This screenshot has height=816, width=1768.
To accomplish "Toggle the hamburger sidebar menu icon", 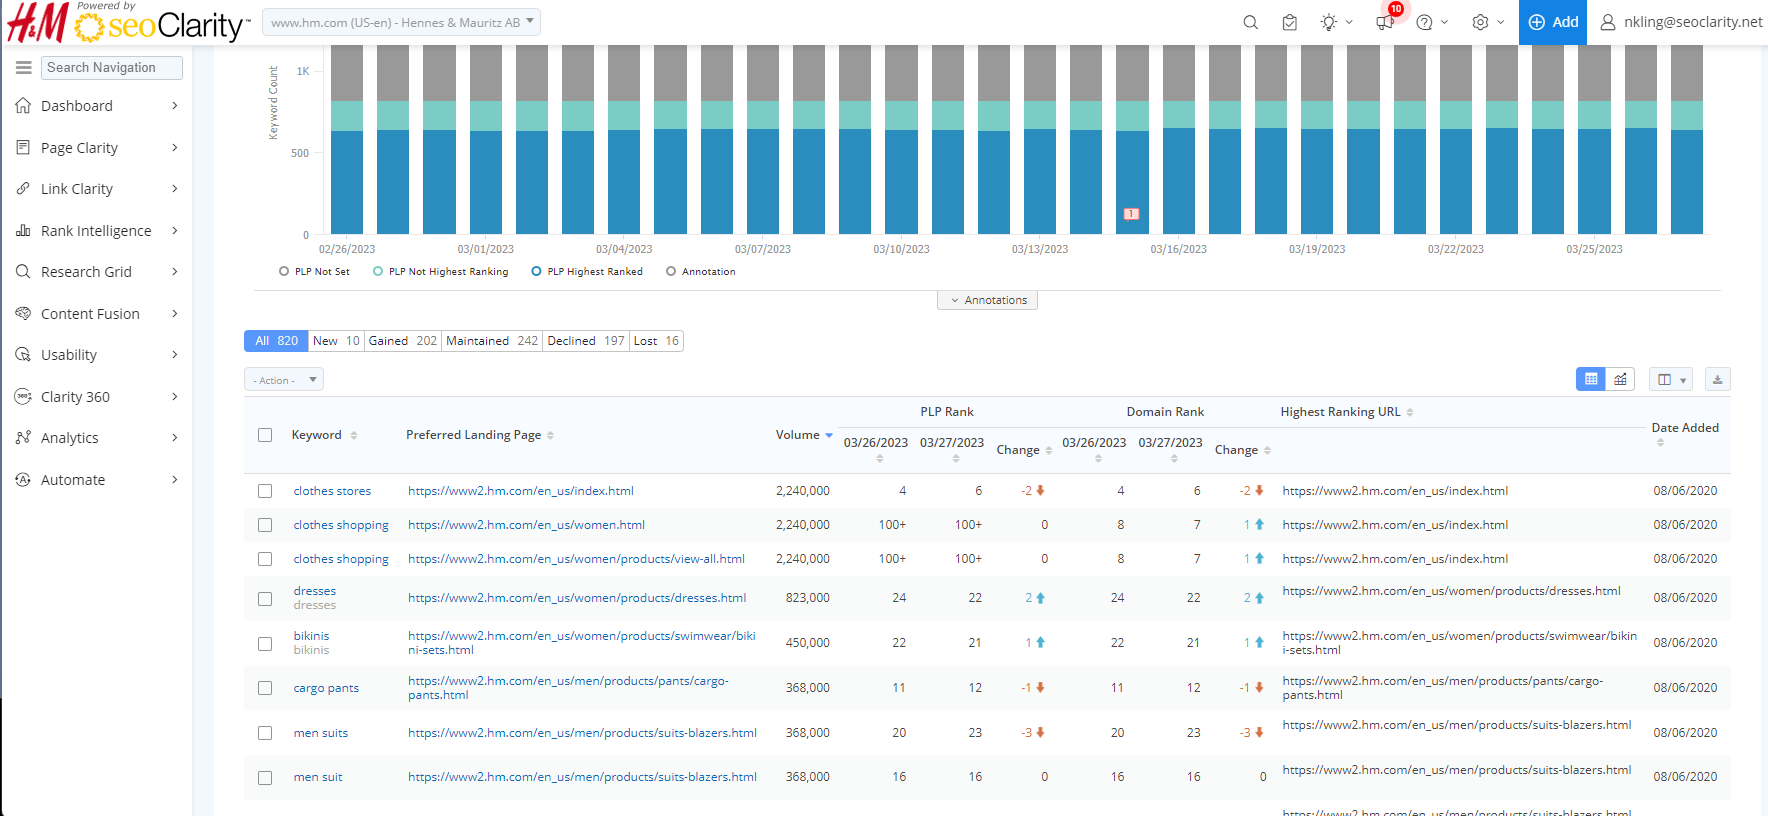I will pos(23,67).
